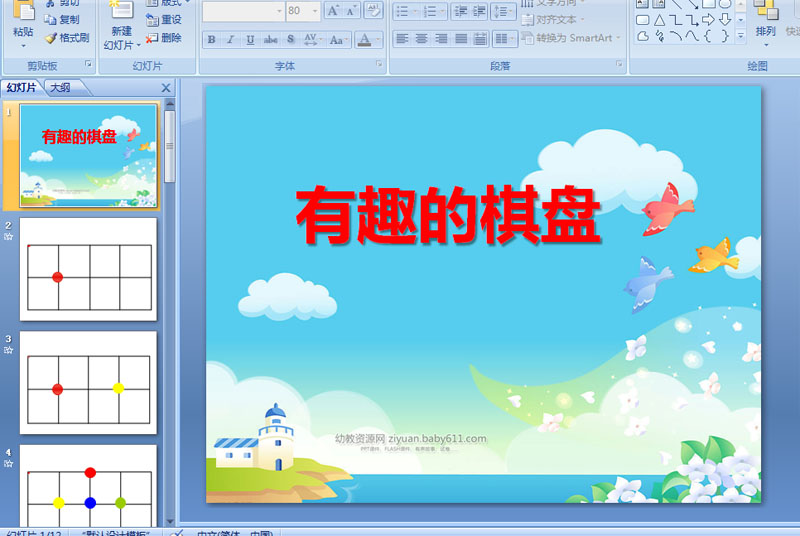
Task: Click the increase font size icon
Action: pyautogui.click(x=333, y=11)
